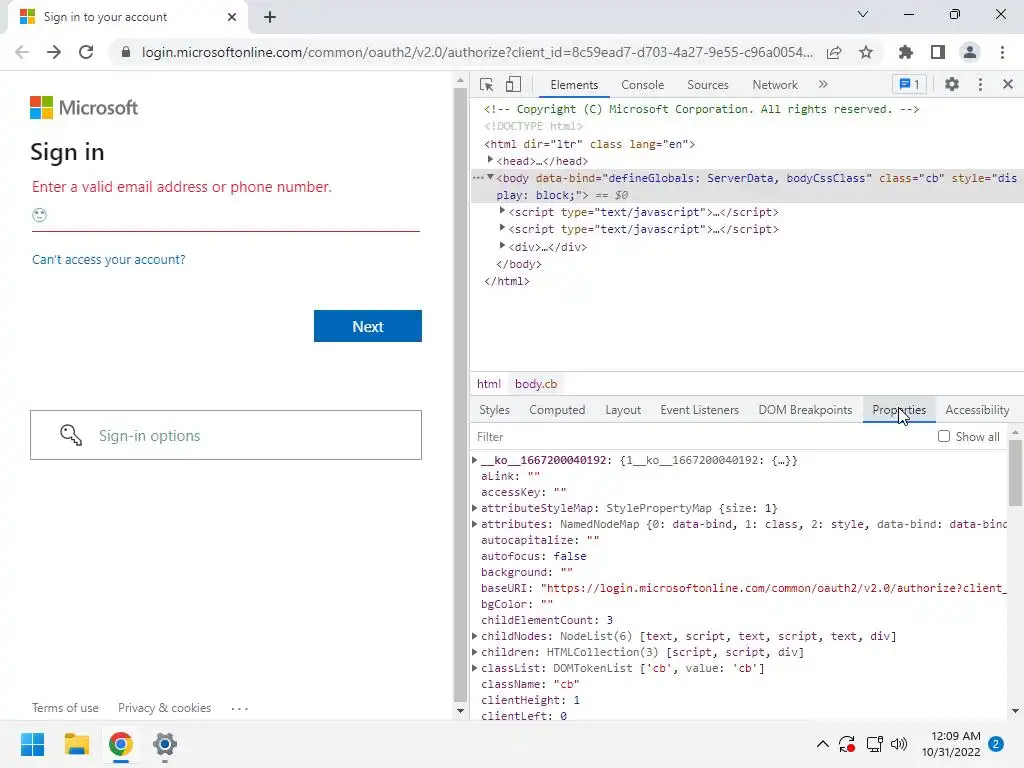Click the properties Filter field
The width and height of the screenshot is (1024, 768).
click(x=702, y=436)
